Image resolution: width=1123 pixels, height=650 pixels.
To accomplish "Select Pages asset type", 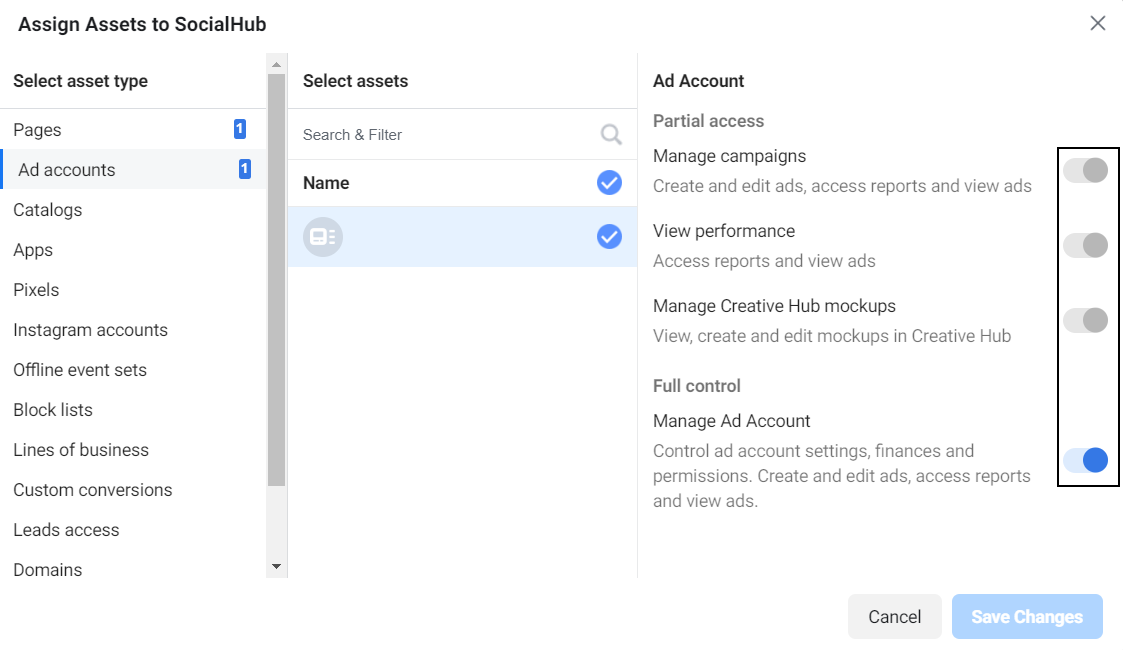I will (x=133, y=130).
